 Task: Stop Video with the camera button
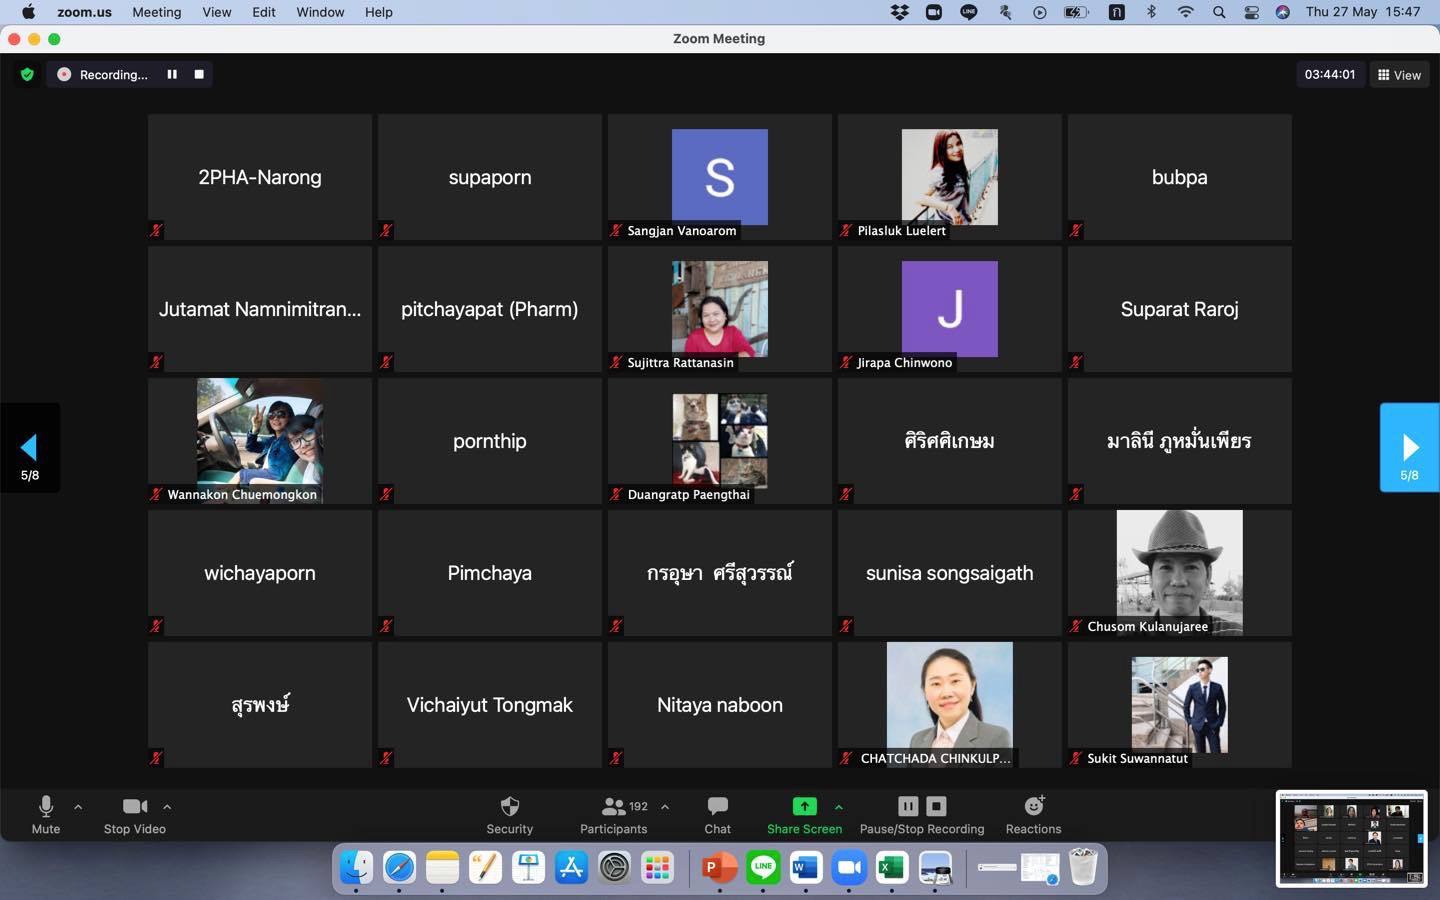tap(134, 814)
